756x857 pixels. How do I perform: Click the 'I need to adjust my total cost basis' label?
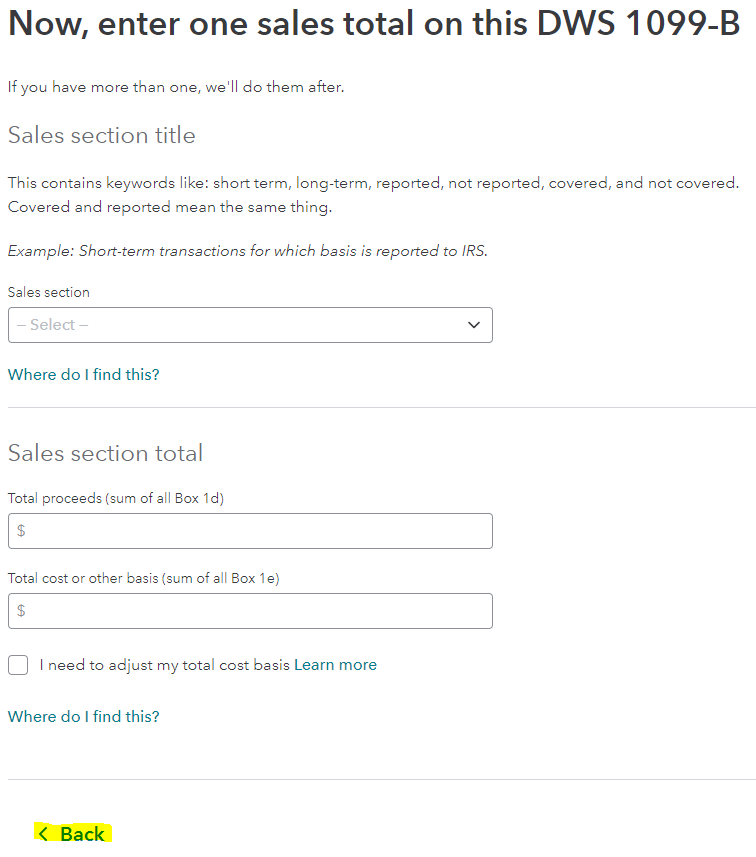coord(164,665)
